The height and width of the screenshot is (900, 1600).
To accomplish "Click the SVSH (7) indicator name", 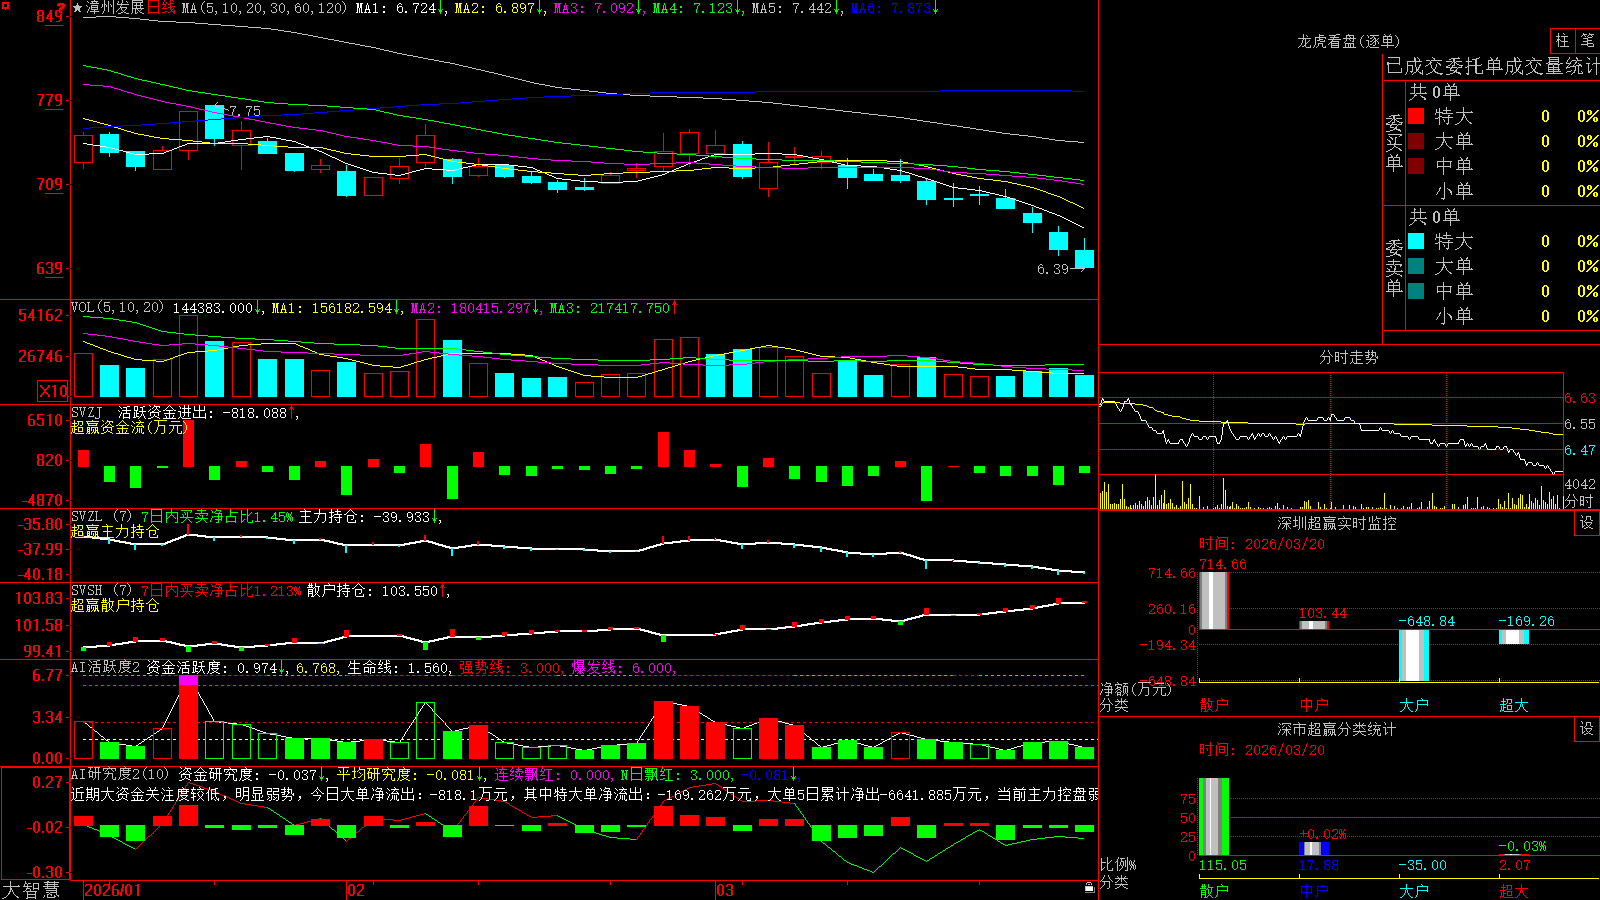I will [x=101, y=591].
